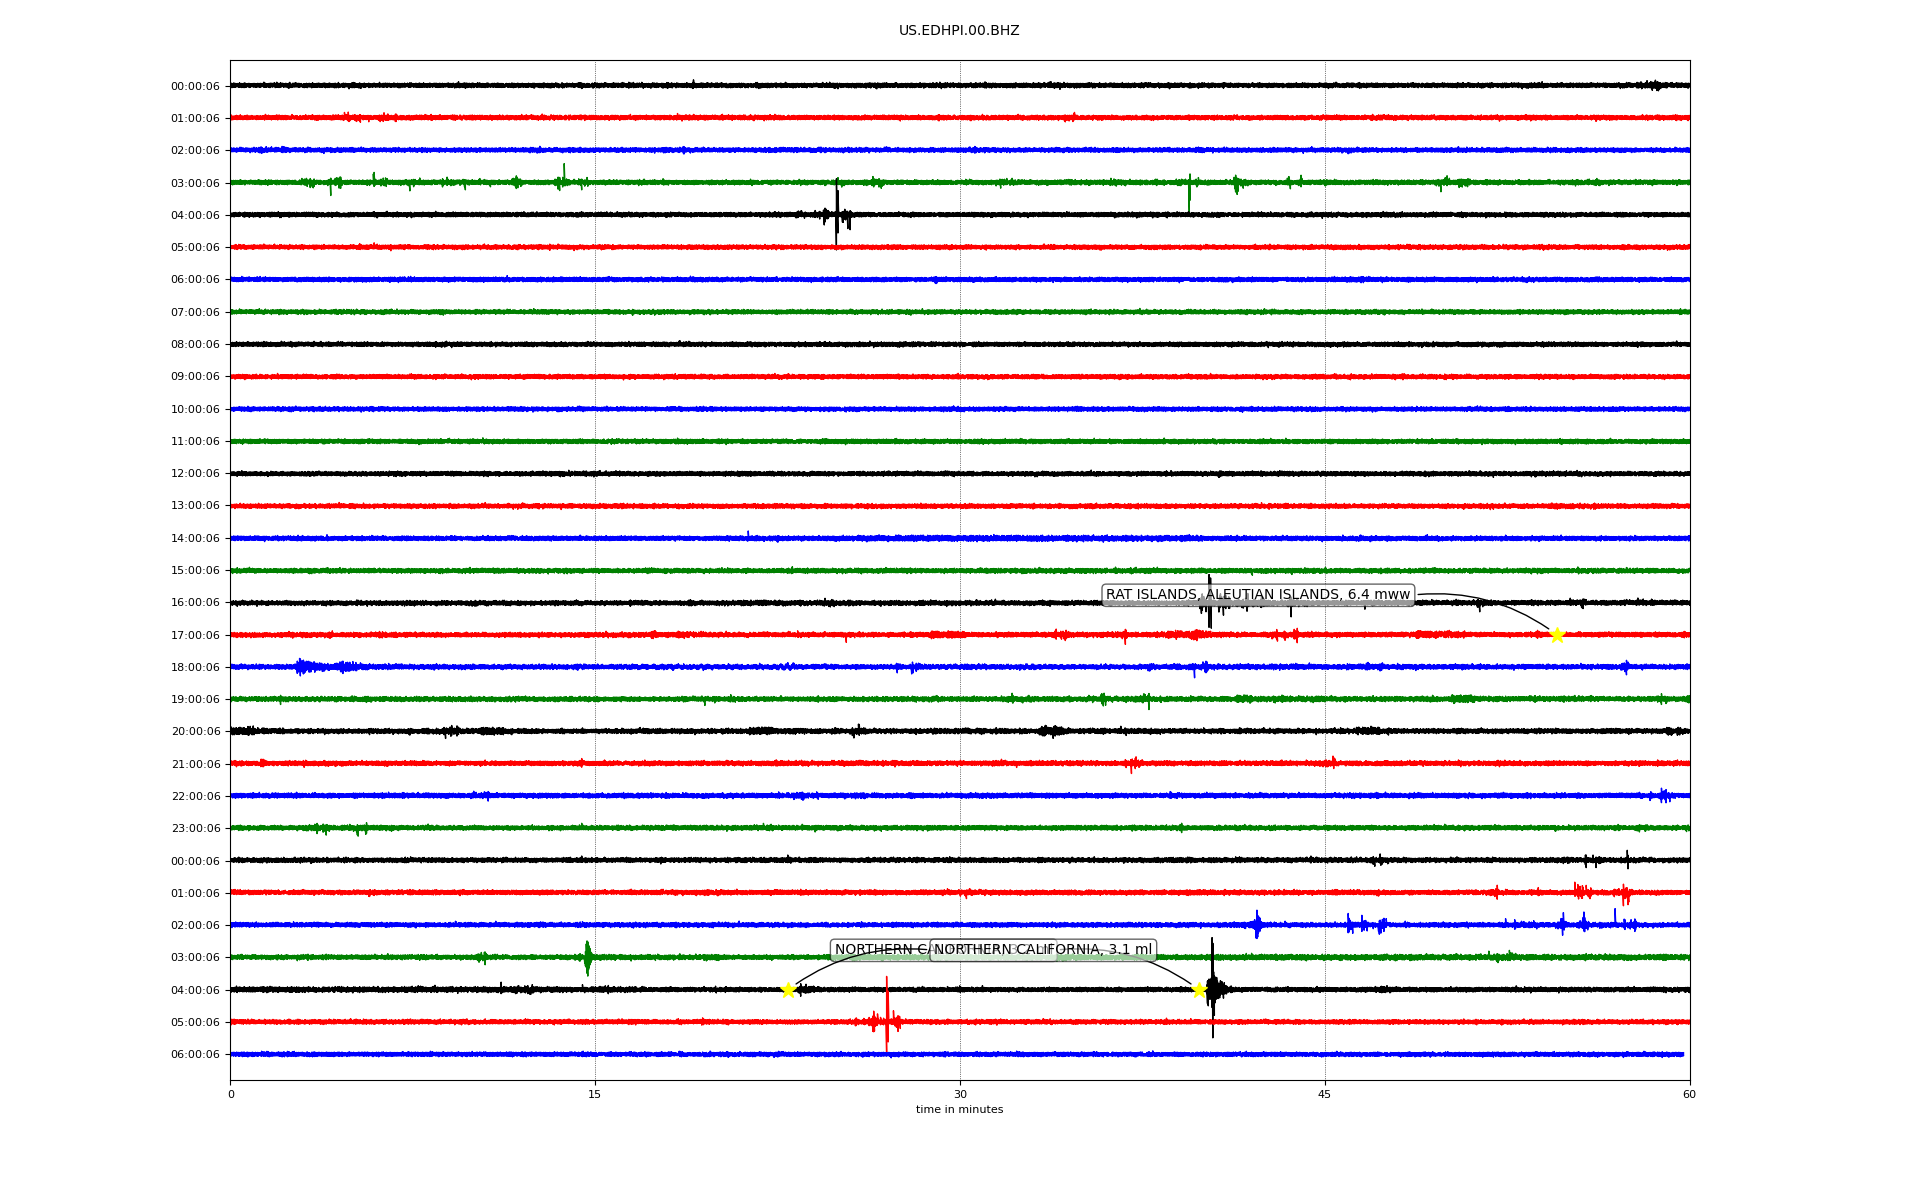Image resolution: width=1920 pixels, height=1200 pixels.
Task: Click the yellow star on the 17:00:06 trace
Action: click(x=1556, y=635)
